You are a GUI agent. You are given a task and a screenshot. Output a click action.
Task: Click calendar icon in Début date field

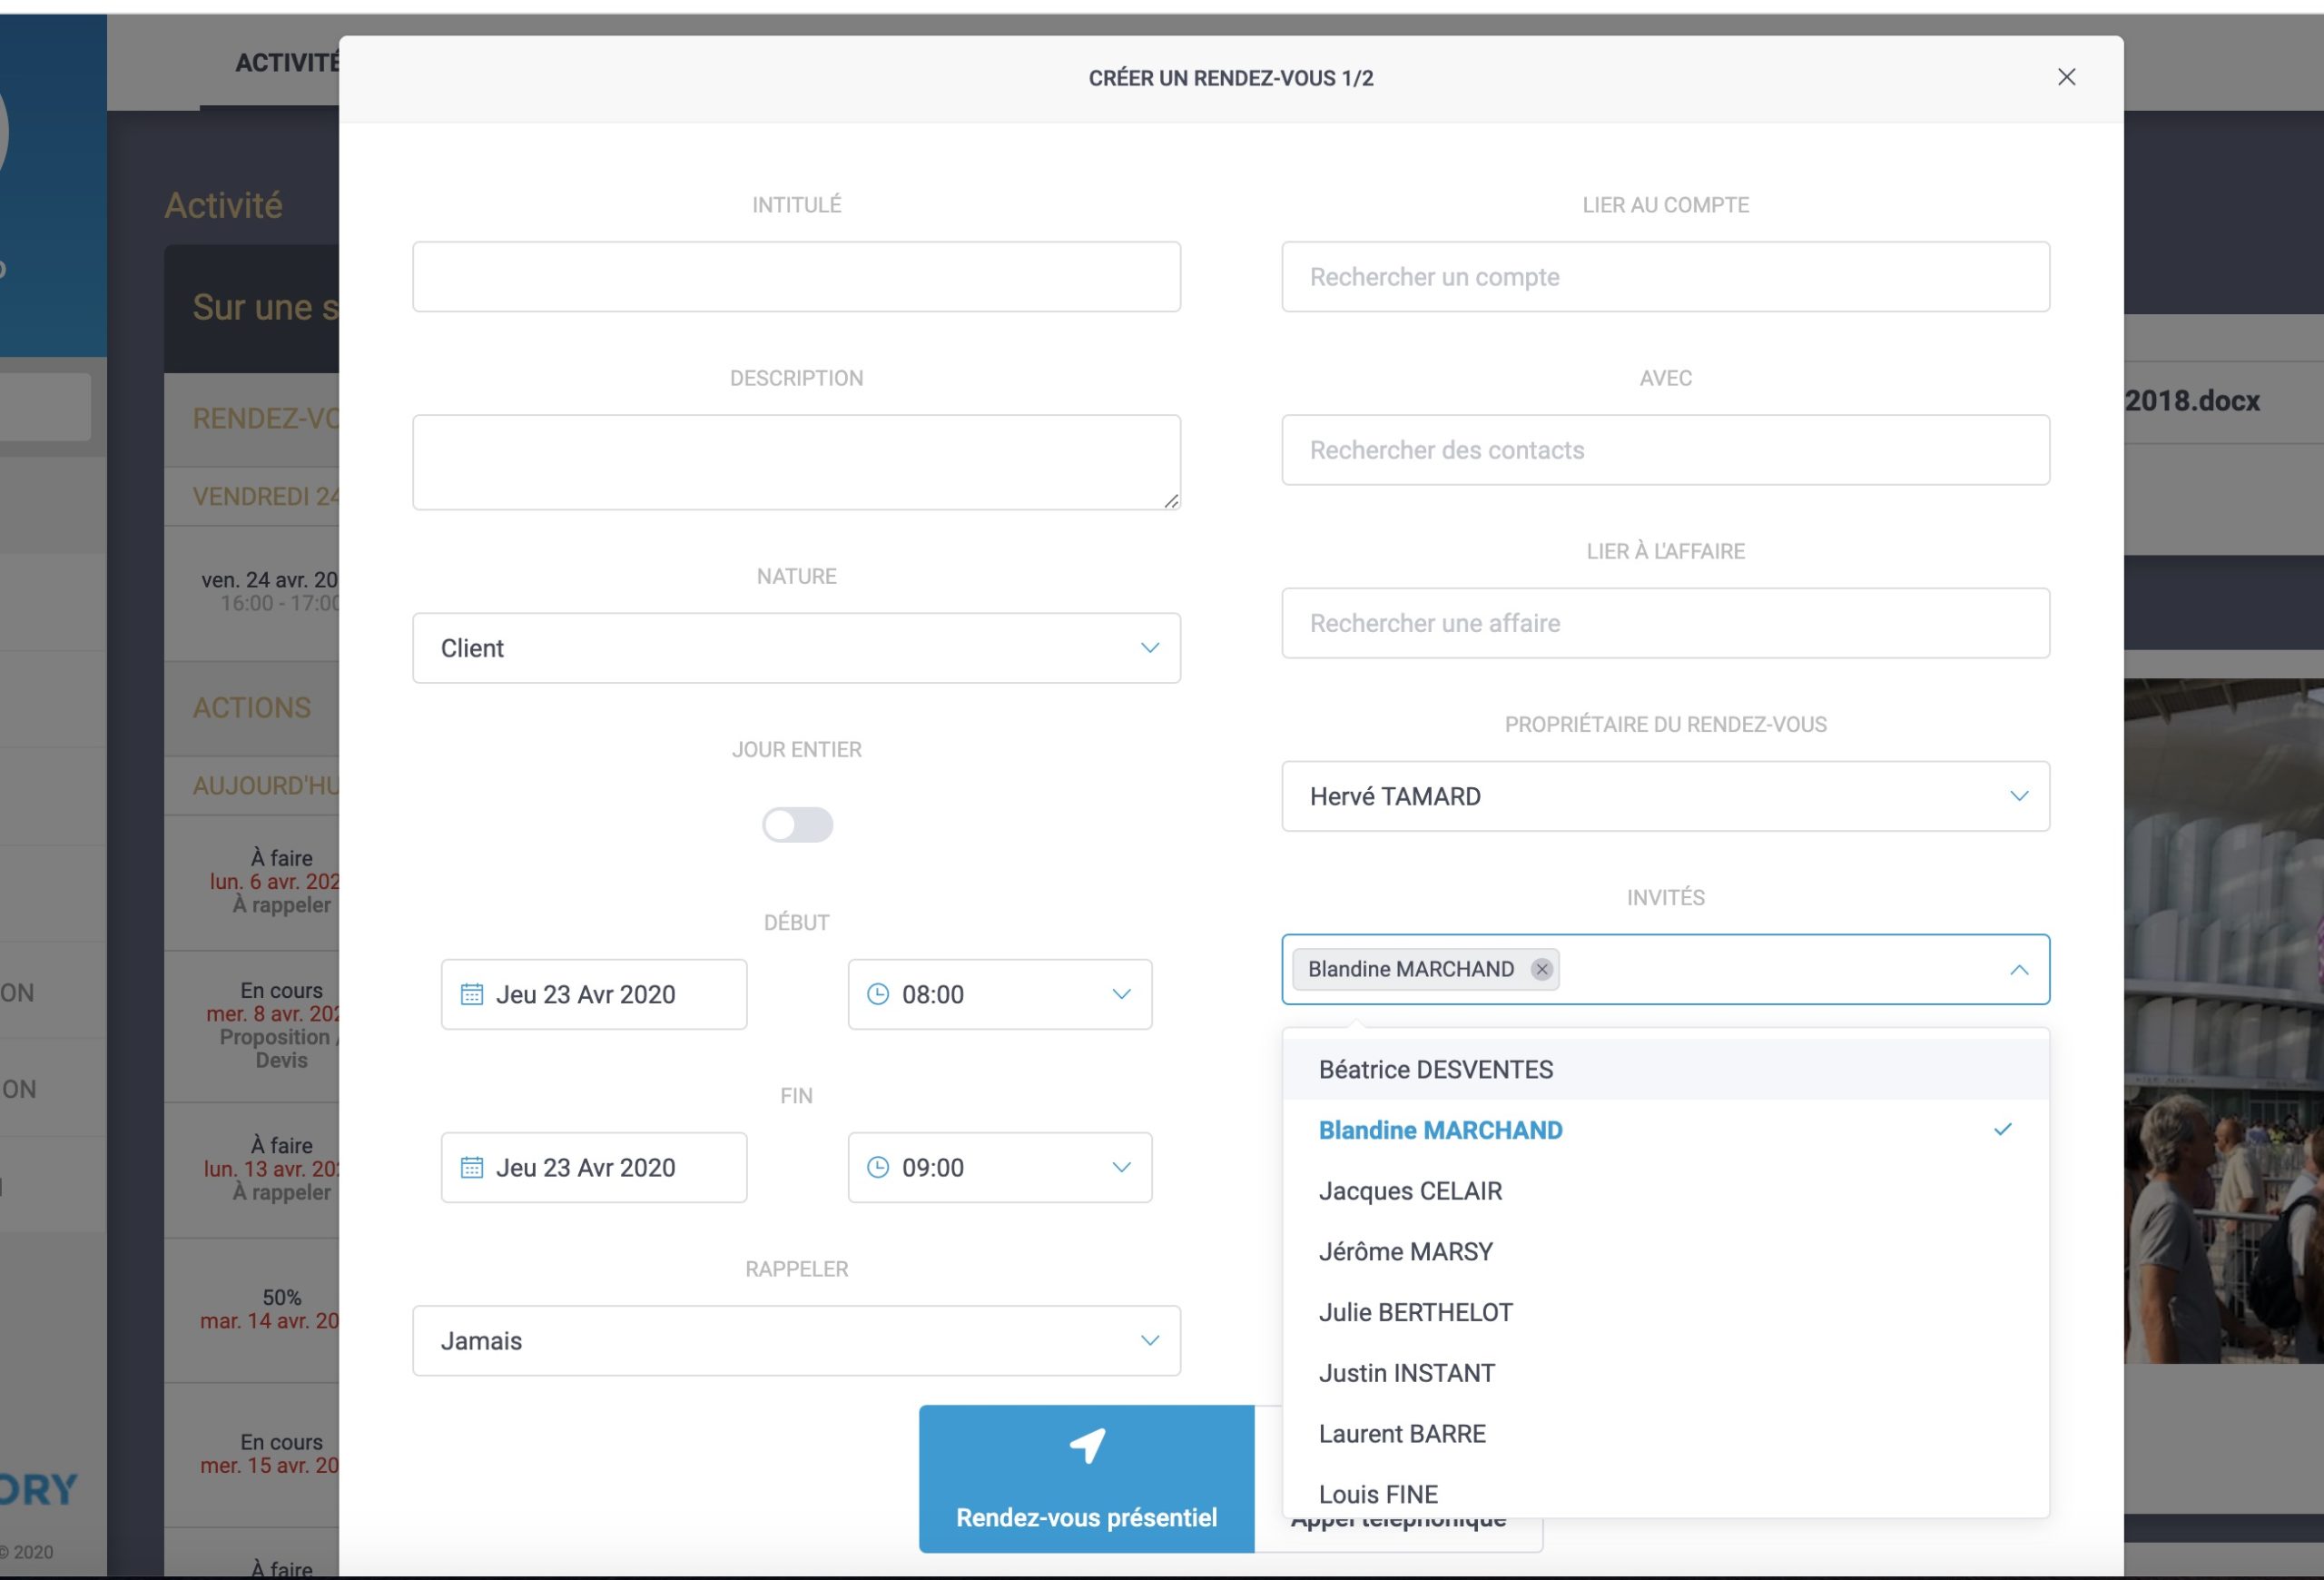471,994
